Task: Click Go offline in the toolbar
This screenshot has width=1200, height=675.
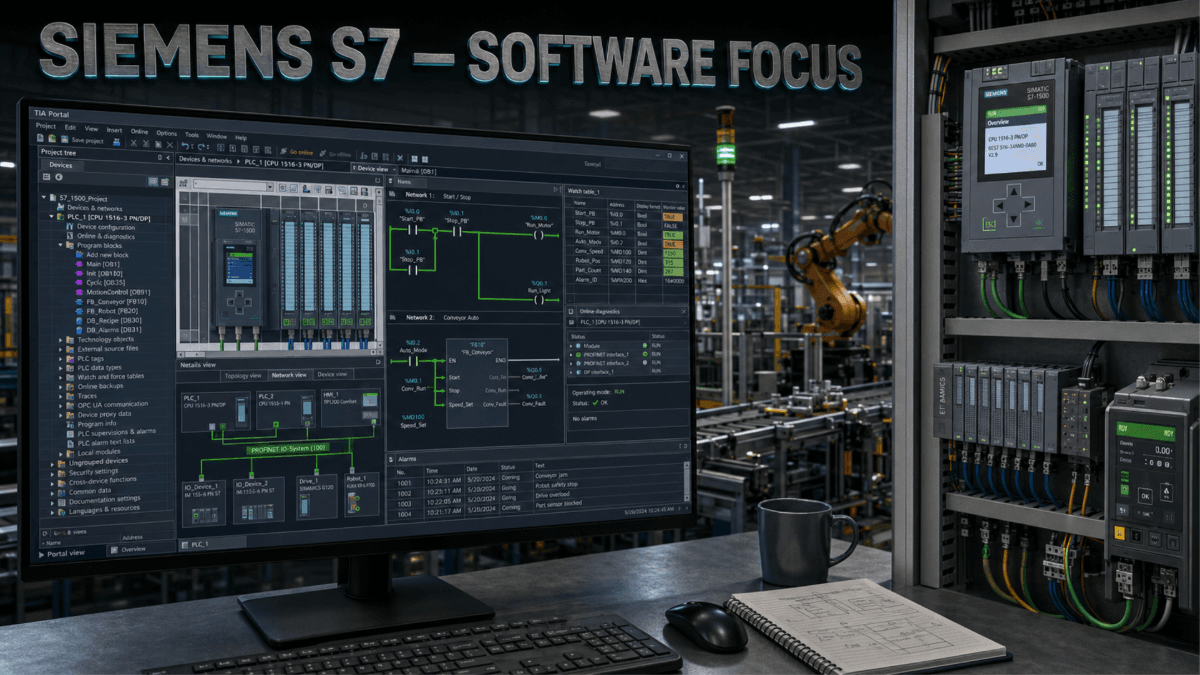Action: 335,154
